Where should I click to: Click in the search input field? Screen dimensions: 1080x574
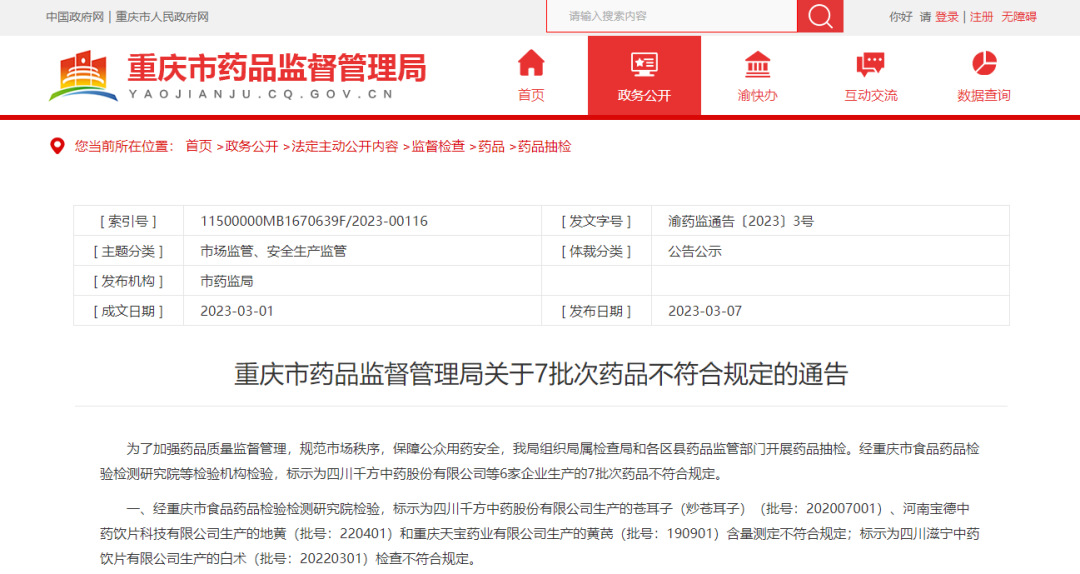[x=672, y=16]
